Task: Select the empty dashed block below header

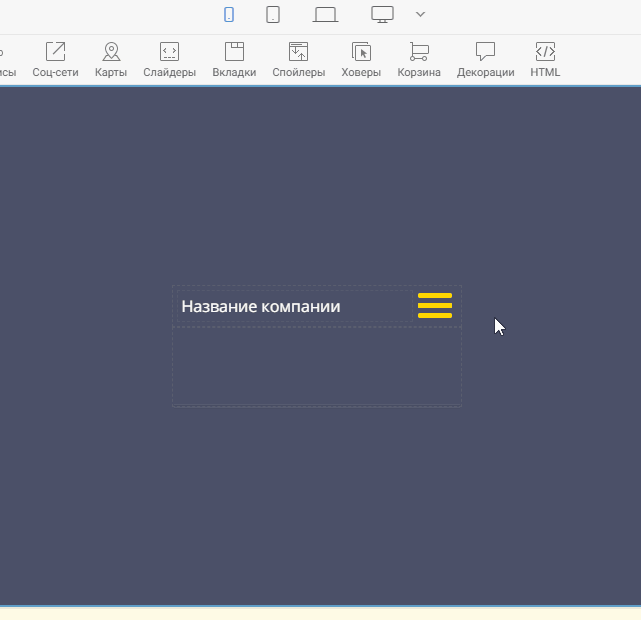Action: click(x=316, y=366)
